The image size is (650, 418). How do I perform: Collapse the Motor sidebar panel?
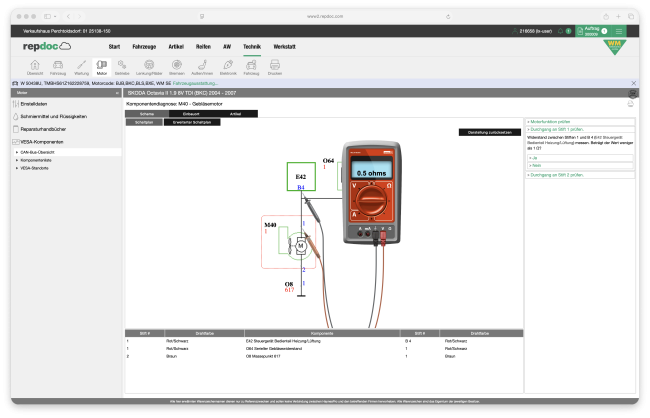point(117,93)
